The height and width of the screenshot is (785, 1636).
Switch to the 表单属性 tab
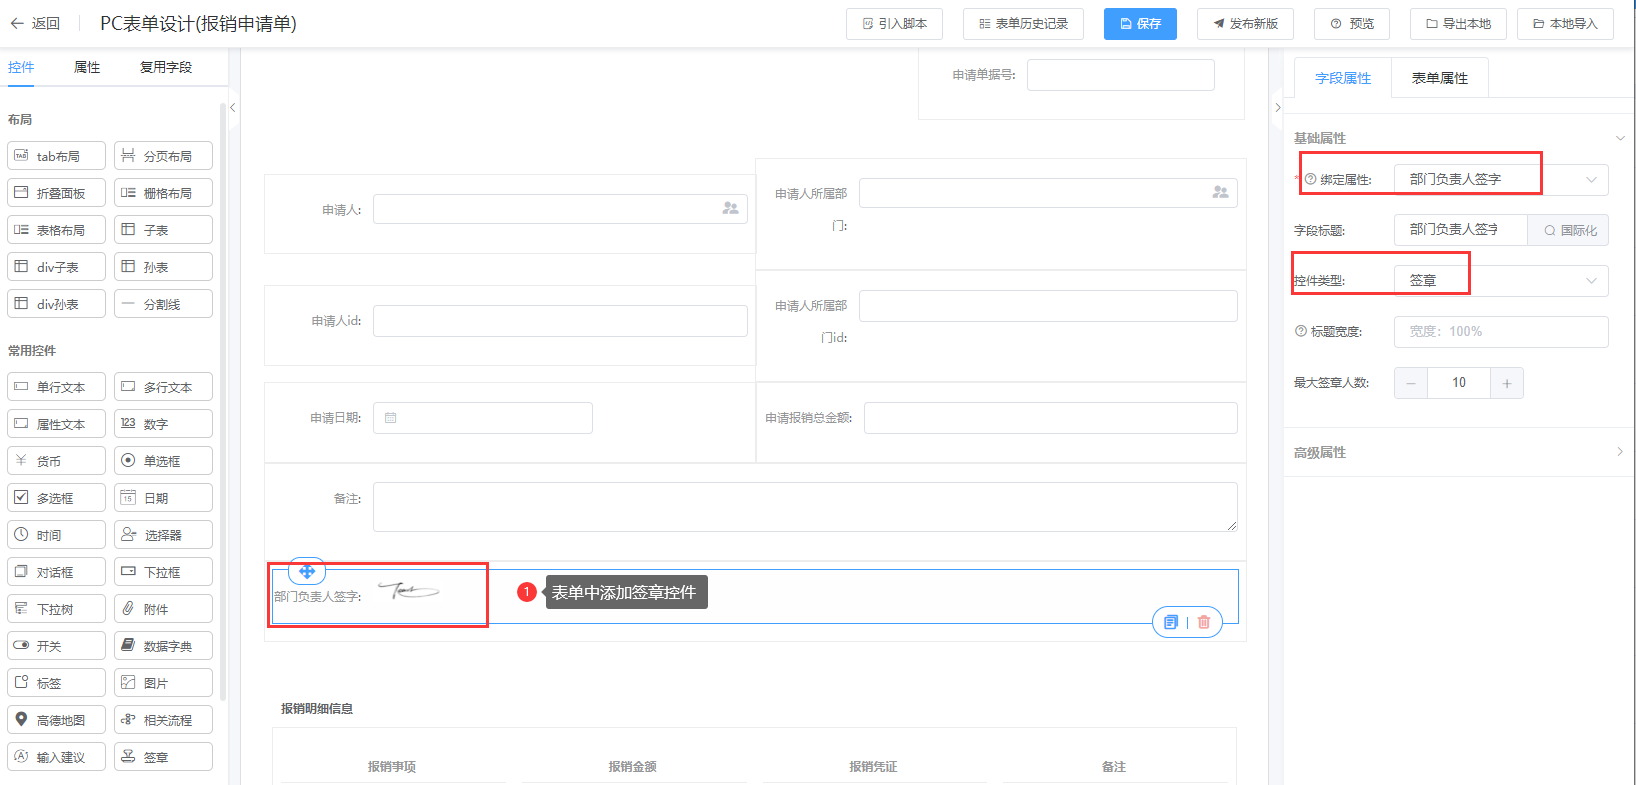[1439, 78]
